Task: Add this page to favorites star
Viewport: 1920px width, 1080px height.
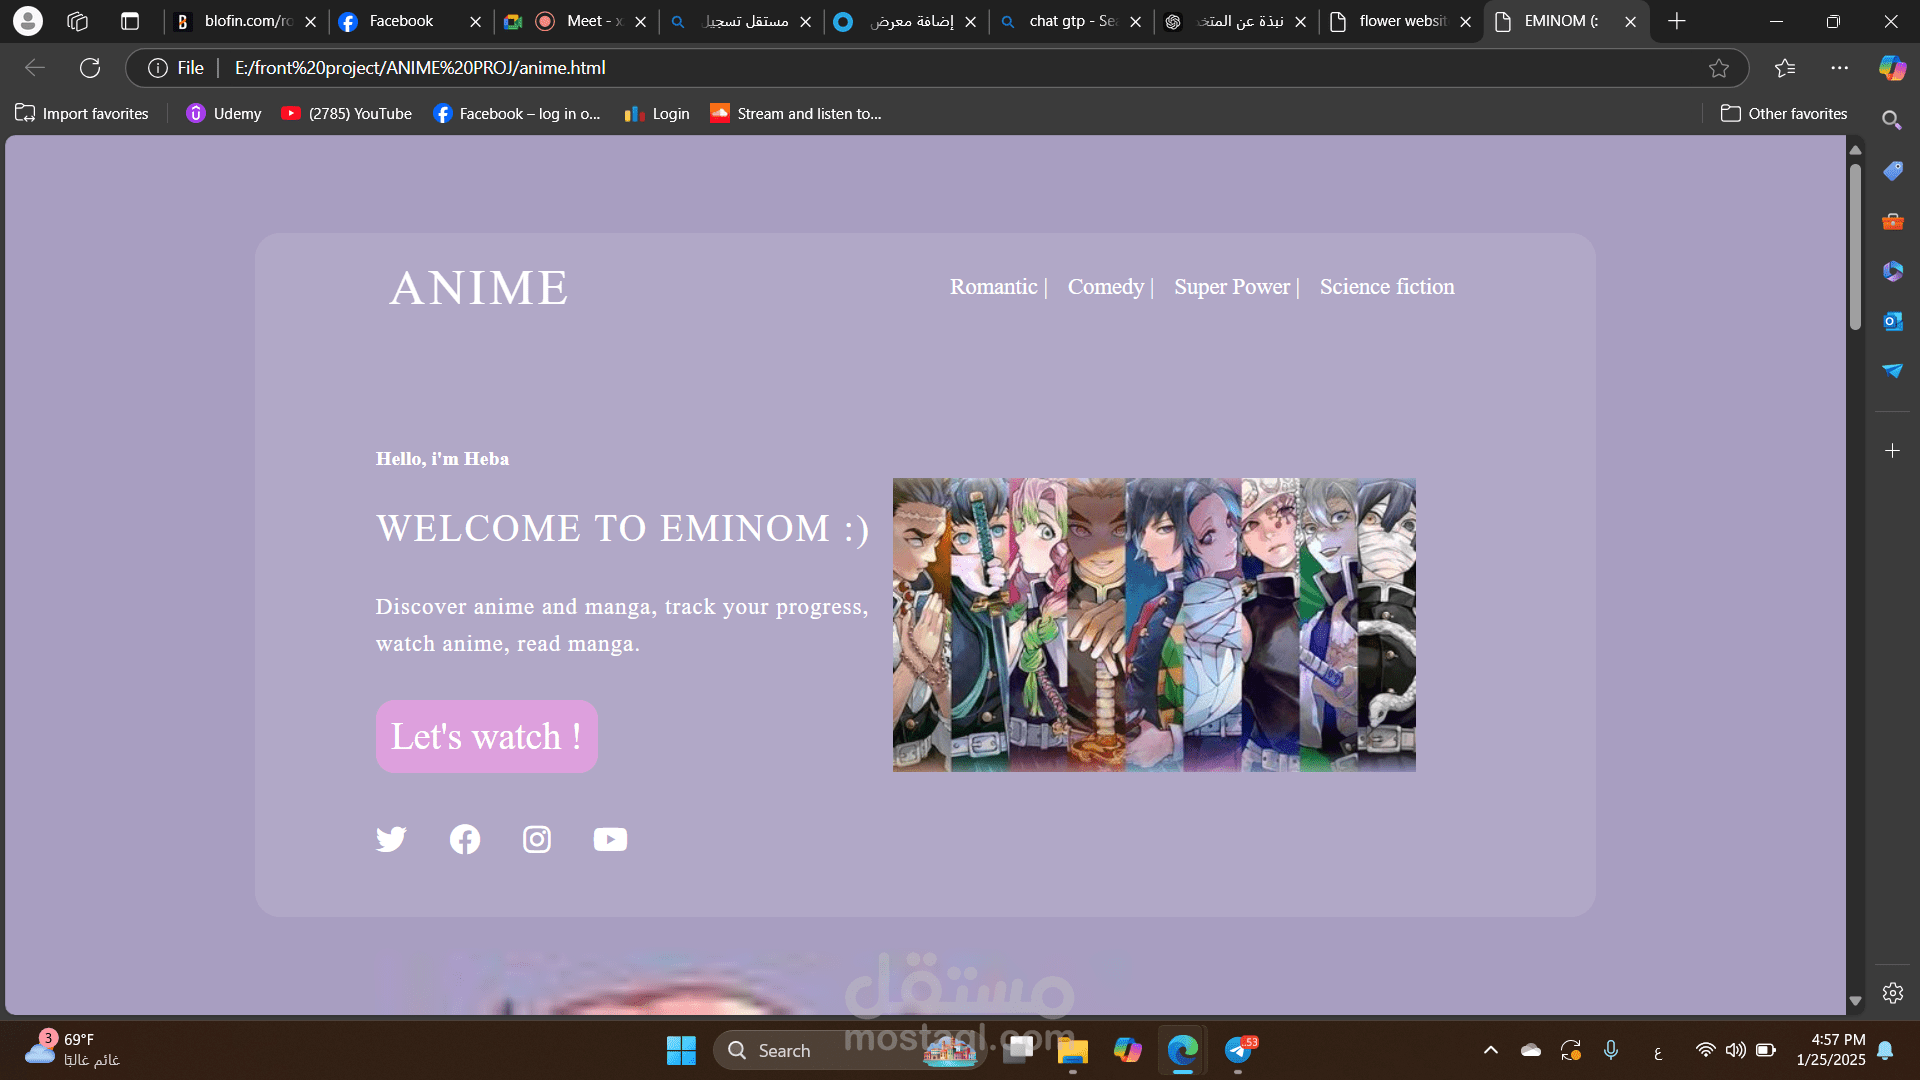Action: [1719, 68]
